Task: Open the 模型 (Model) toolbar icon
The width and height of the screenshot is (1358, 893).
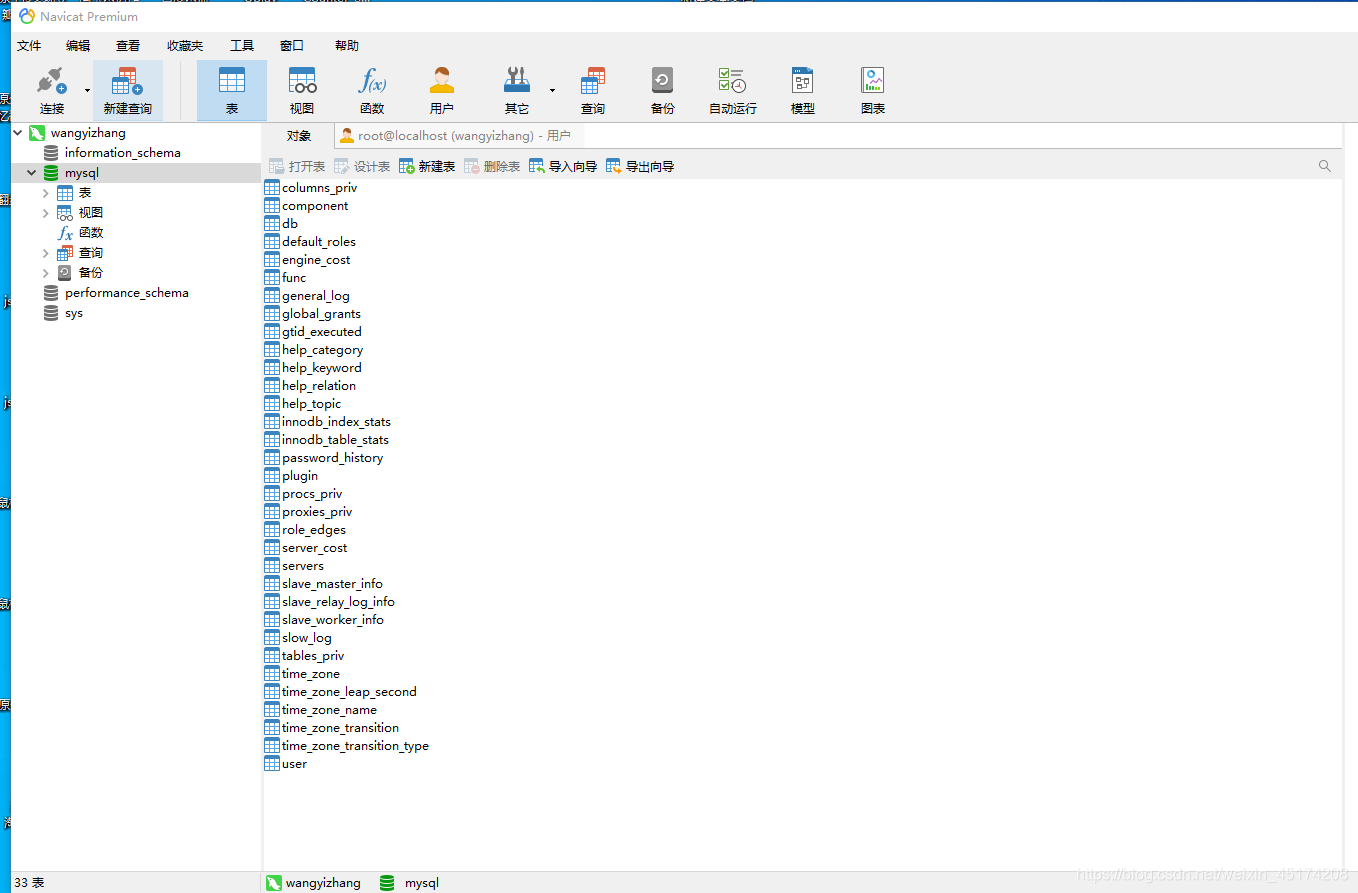Action: (803, 90)
